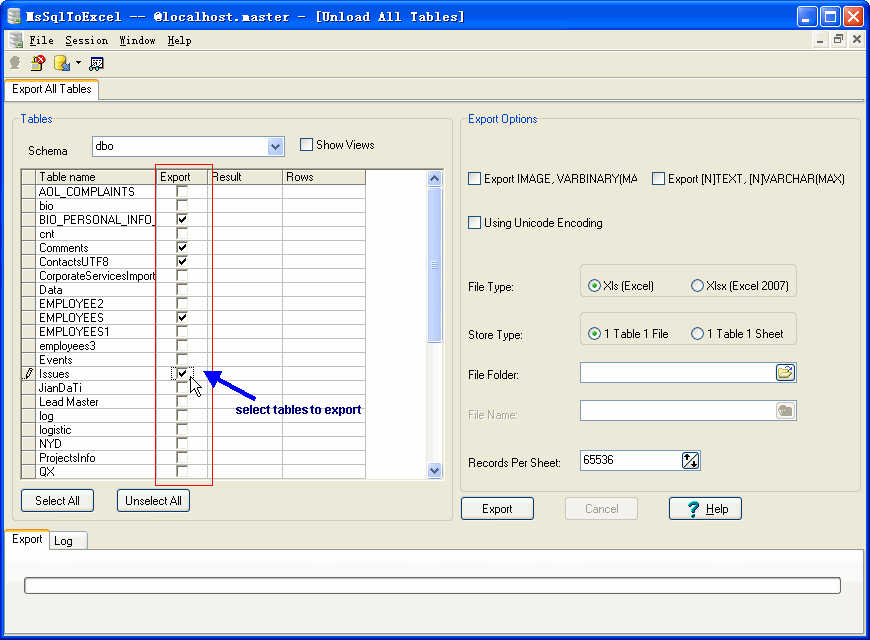Uncheck the EMPLOYEES export checkbox
870x640 pixels.
click(x=182, y=318)
